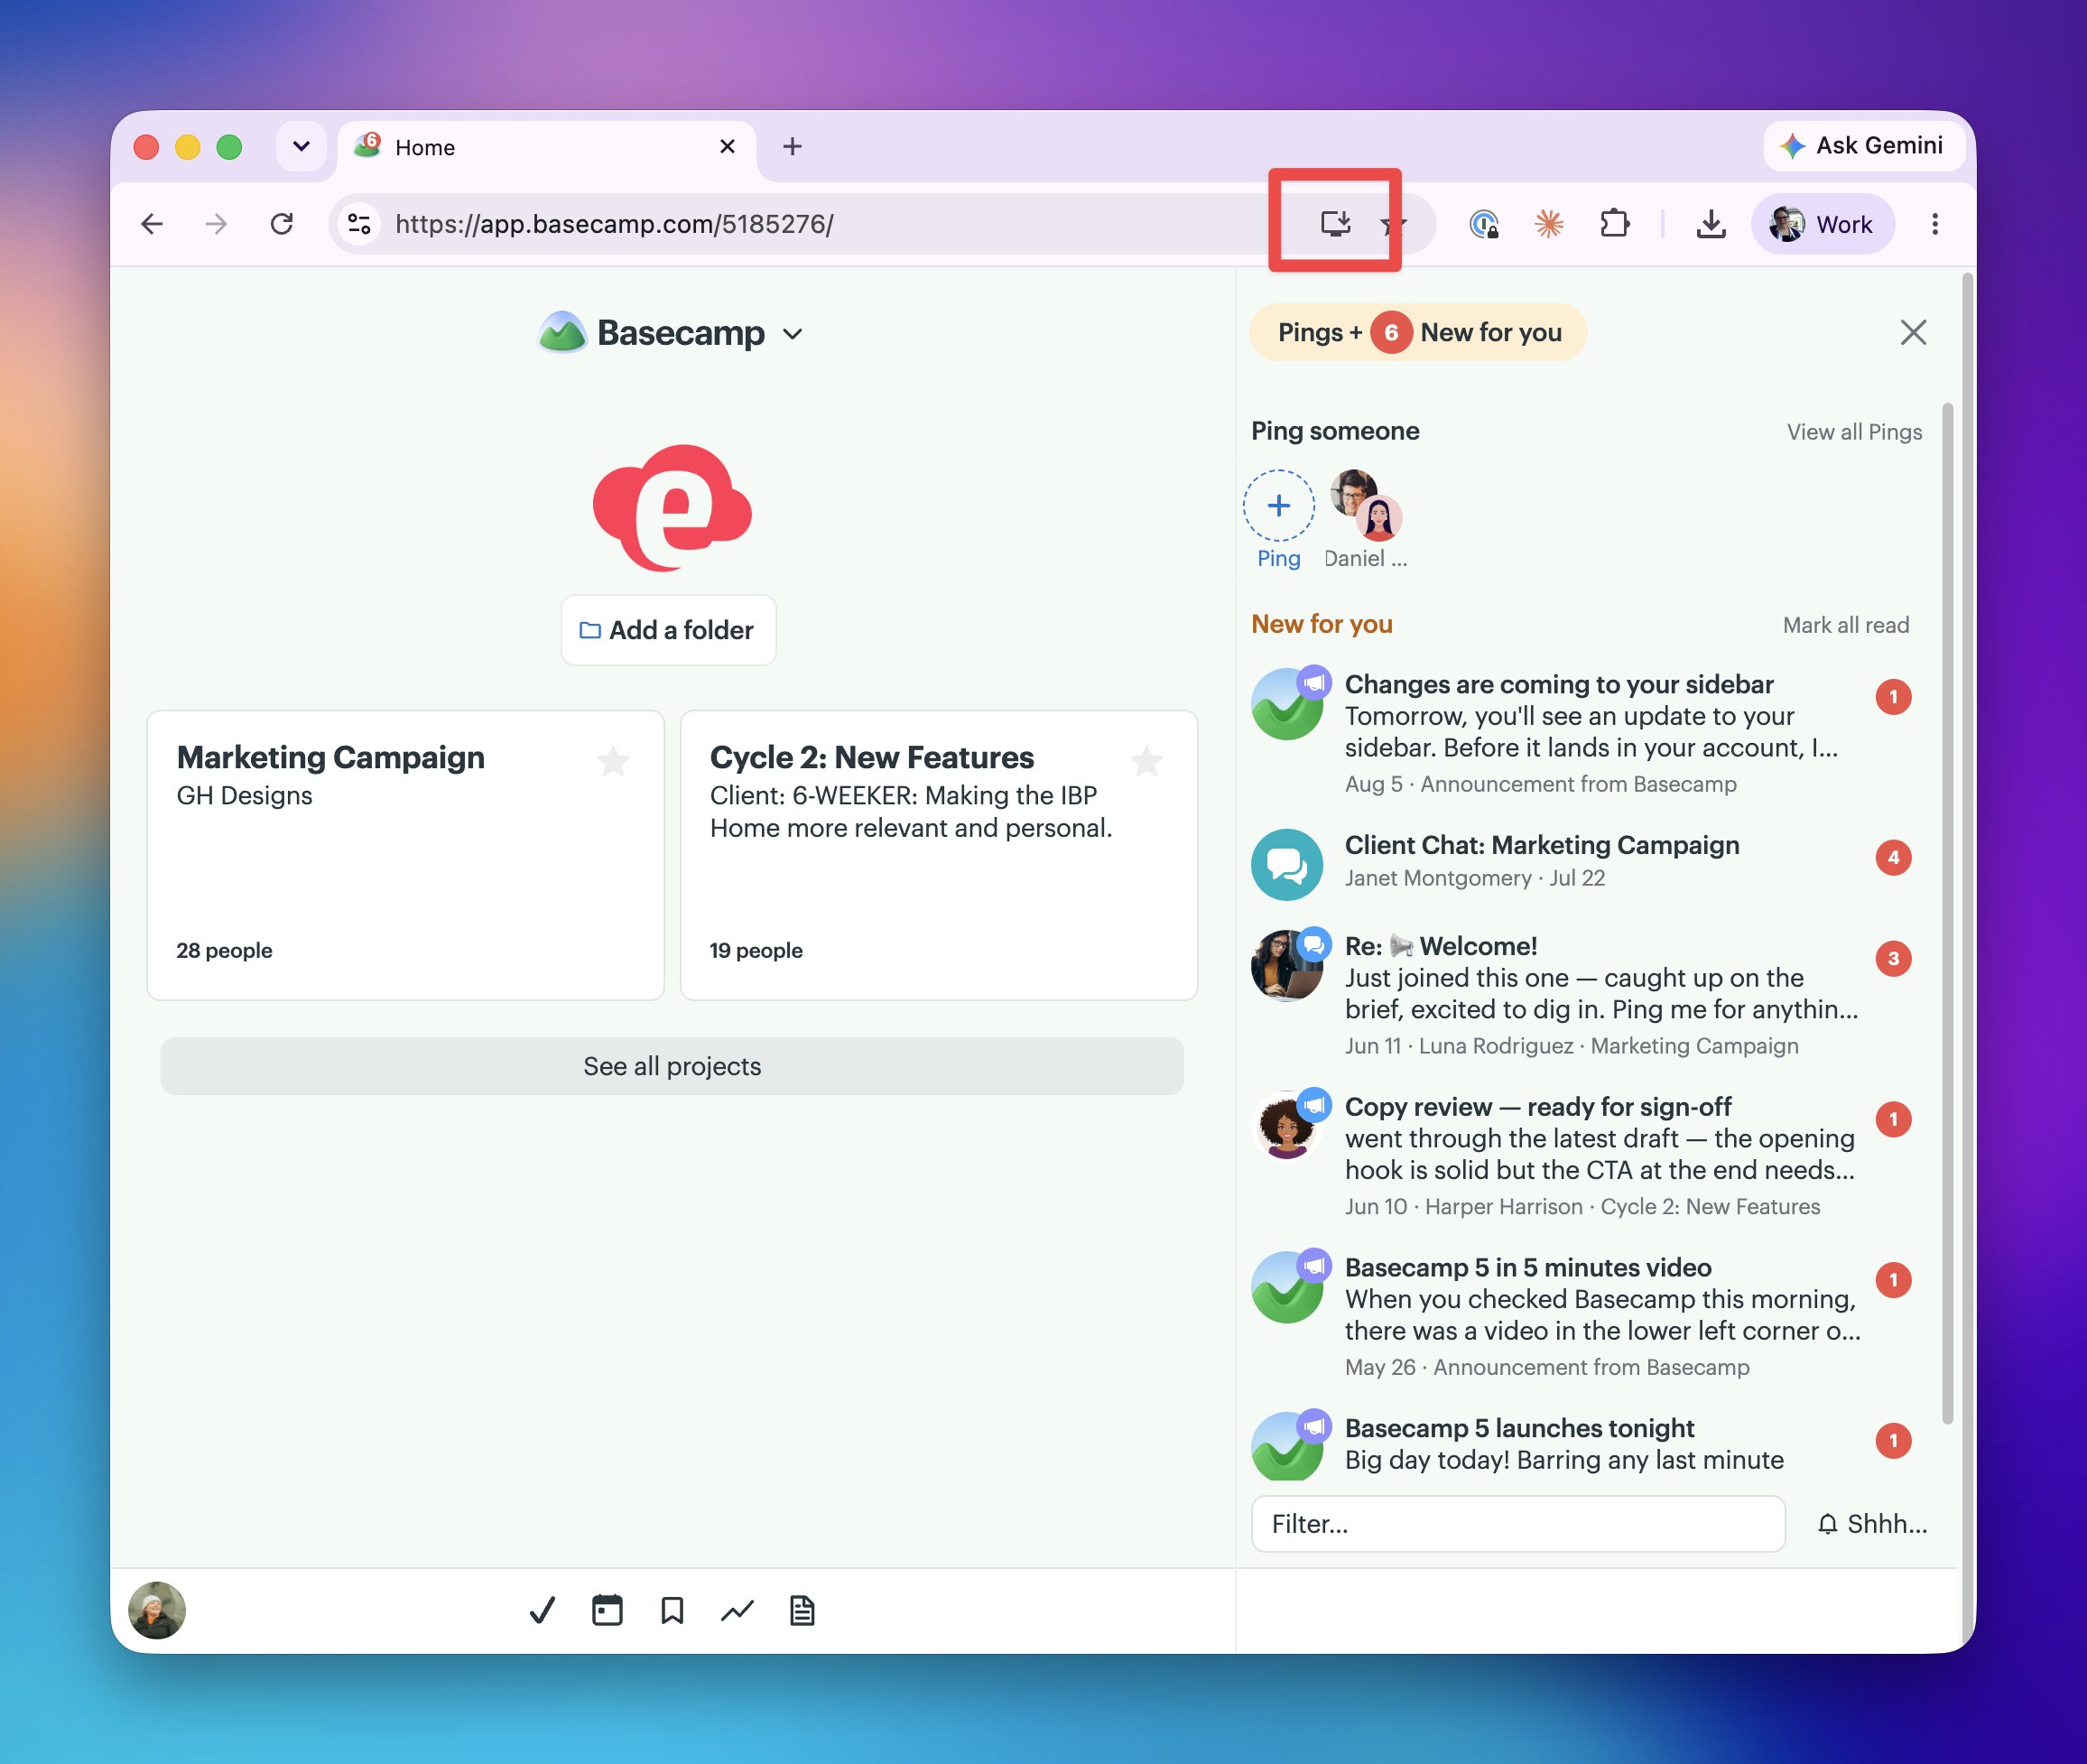Viewport: 2087px width, 1764px height.
Task: Click Mark all read
Action: tap(1846, 625)
